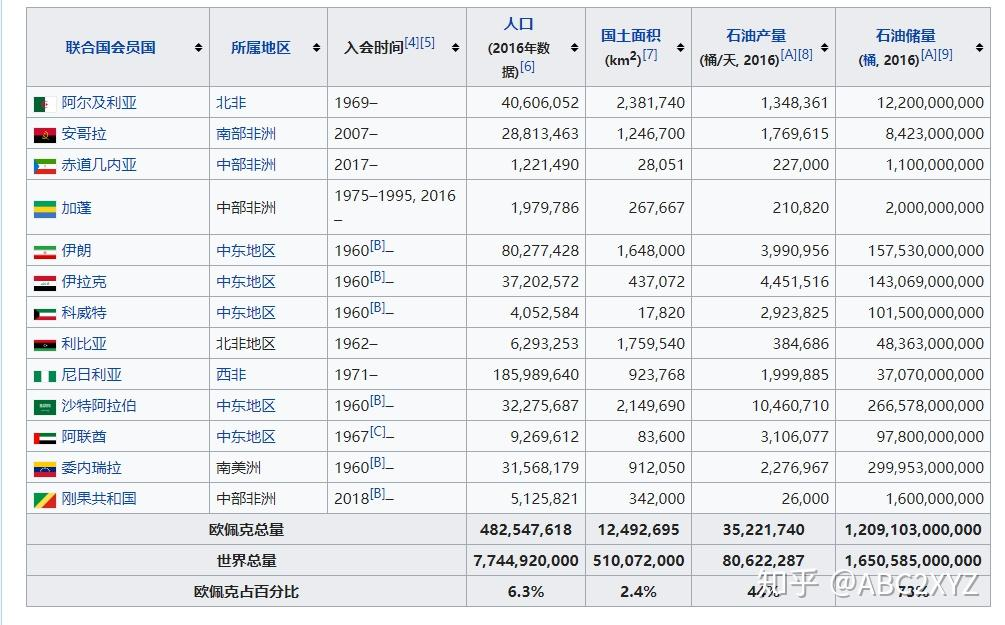The image size is (1005, 625).
Task: Click the Algeria flag icon
Action: [x=44, y=103]
